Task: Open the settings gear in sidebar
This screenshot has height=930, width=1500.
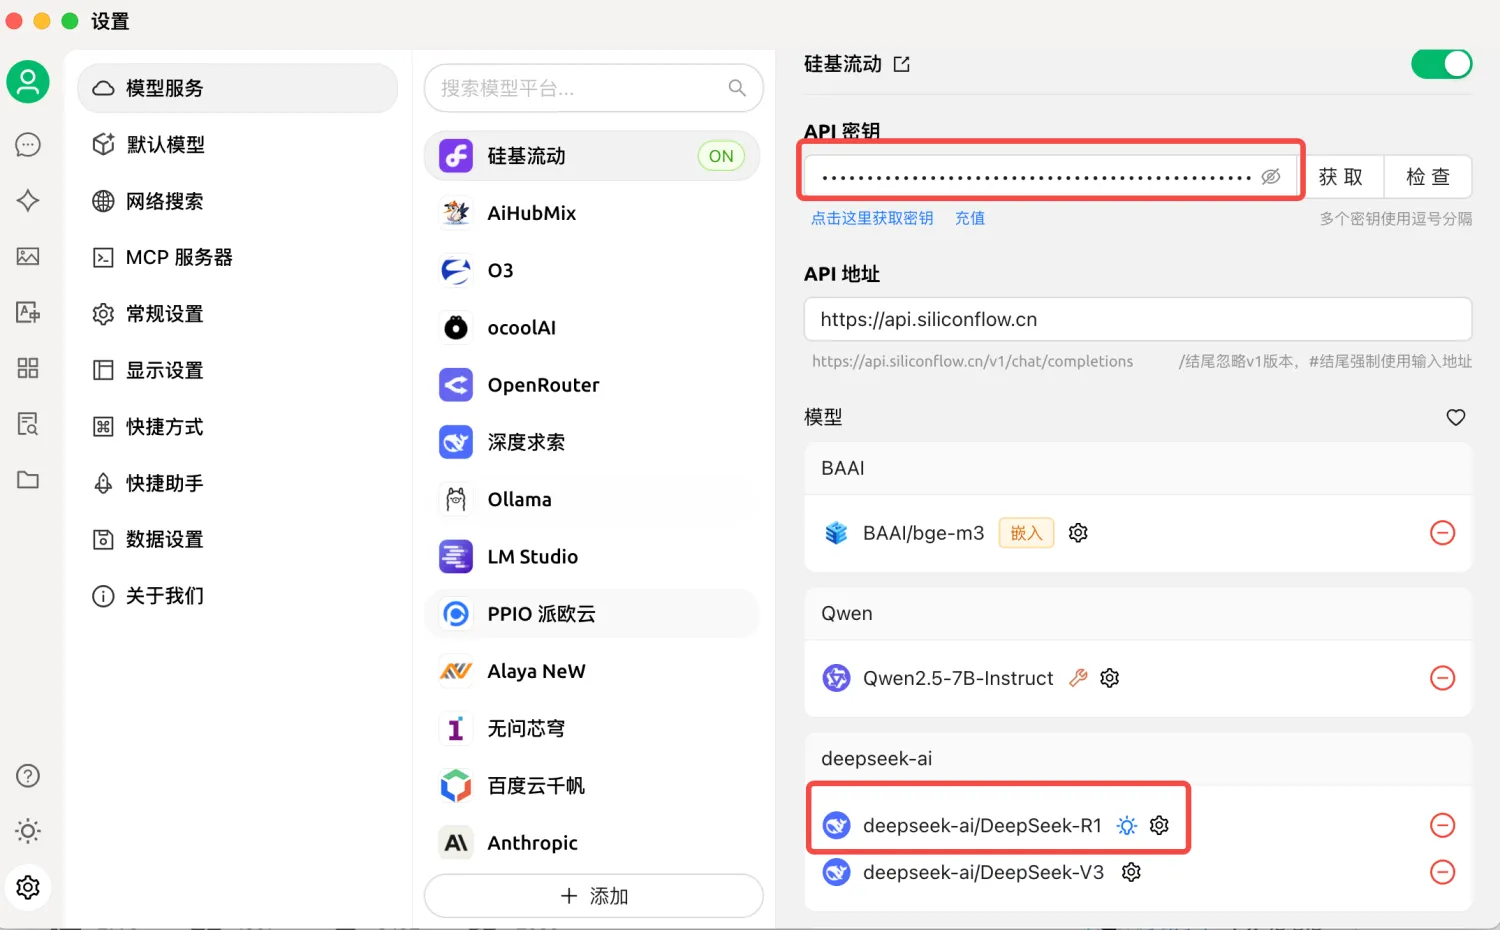Action: click(28, 887)
